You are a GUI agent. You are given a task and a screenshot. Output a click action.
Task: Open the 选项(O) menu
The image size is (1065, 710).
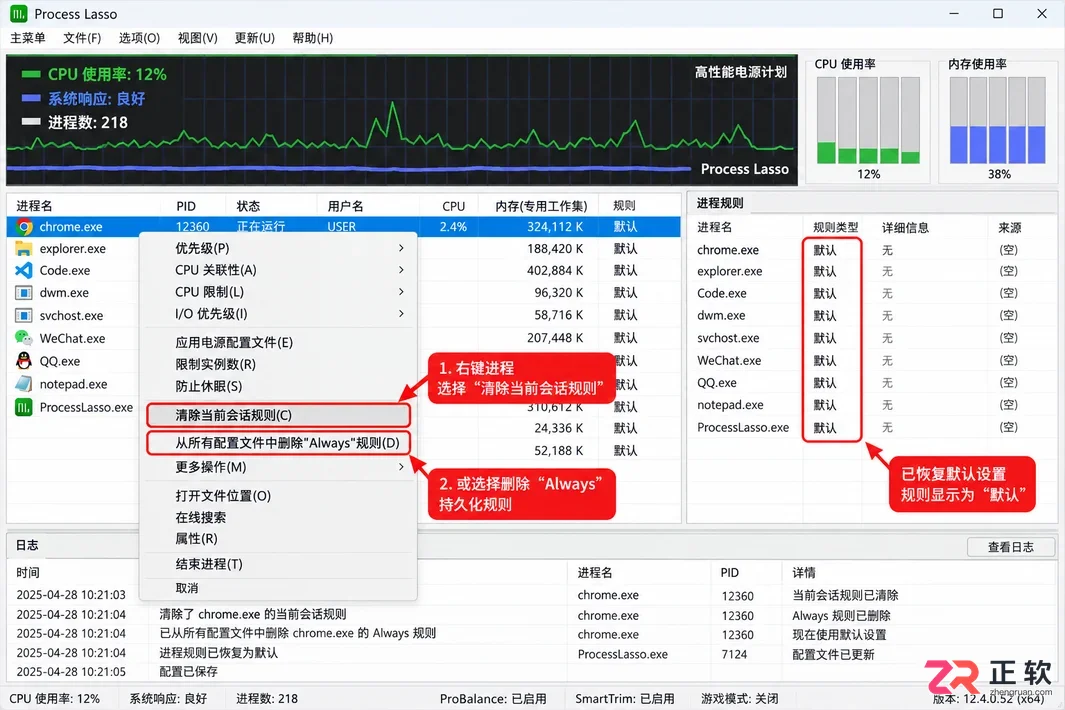[139, 38]
